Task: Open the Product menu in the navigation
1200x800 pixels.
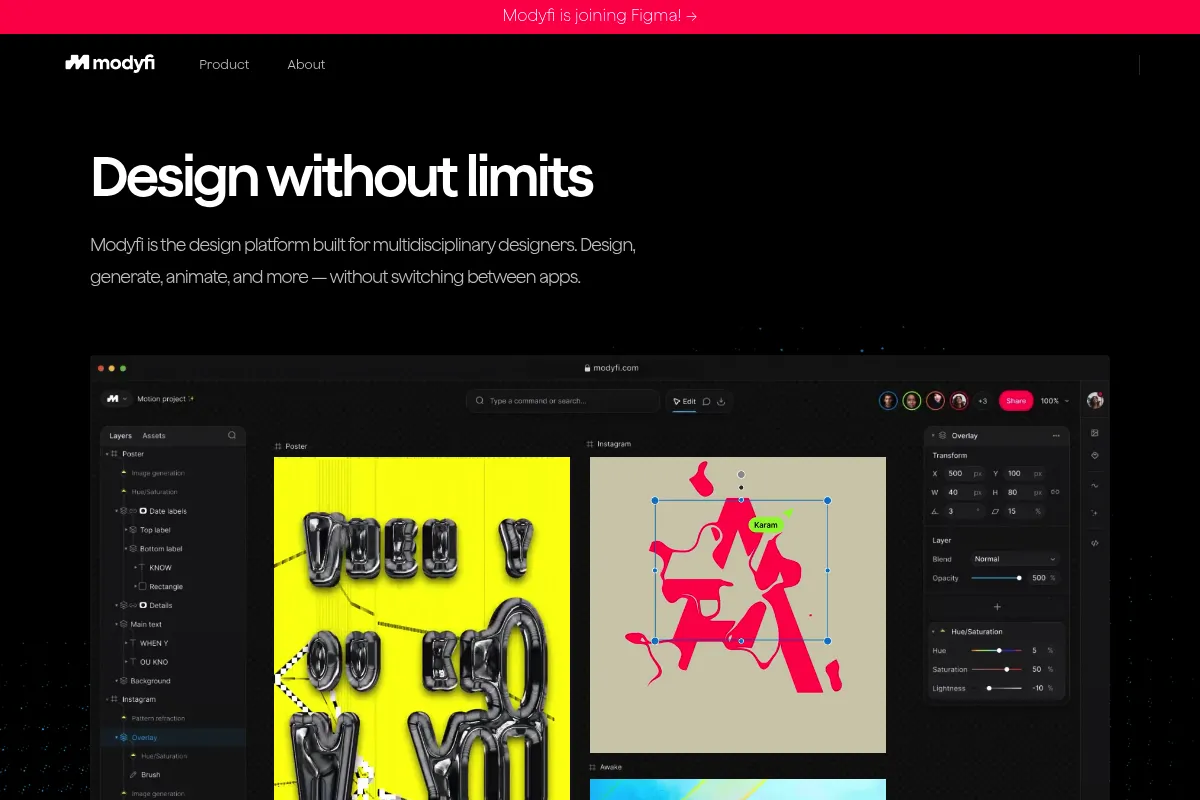Action: click(224, 64)
